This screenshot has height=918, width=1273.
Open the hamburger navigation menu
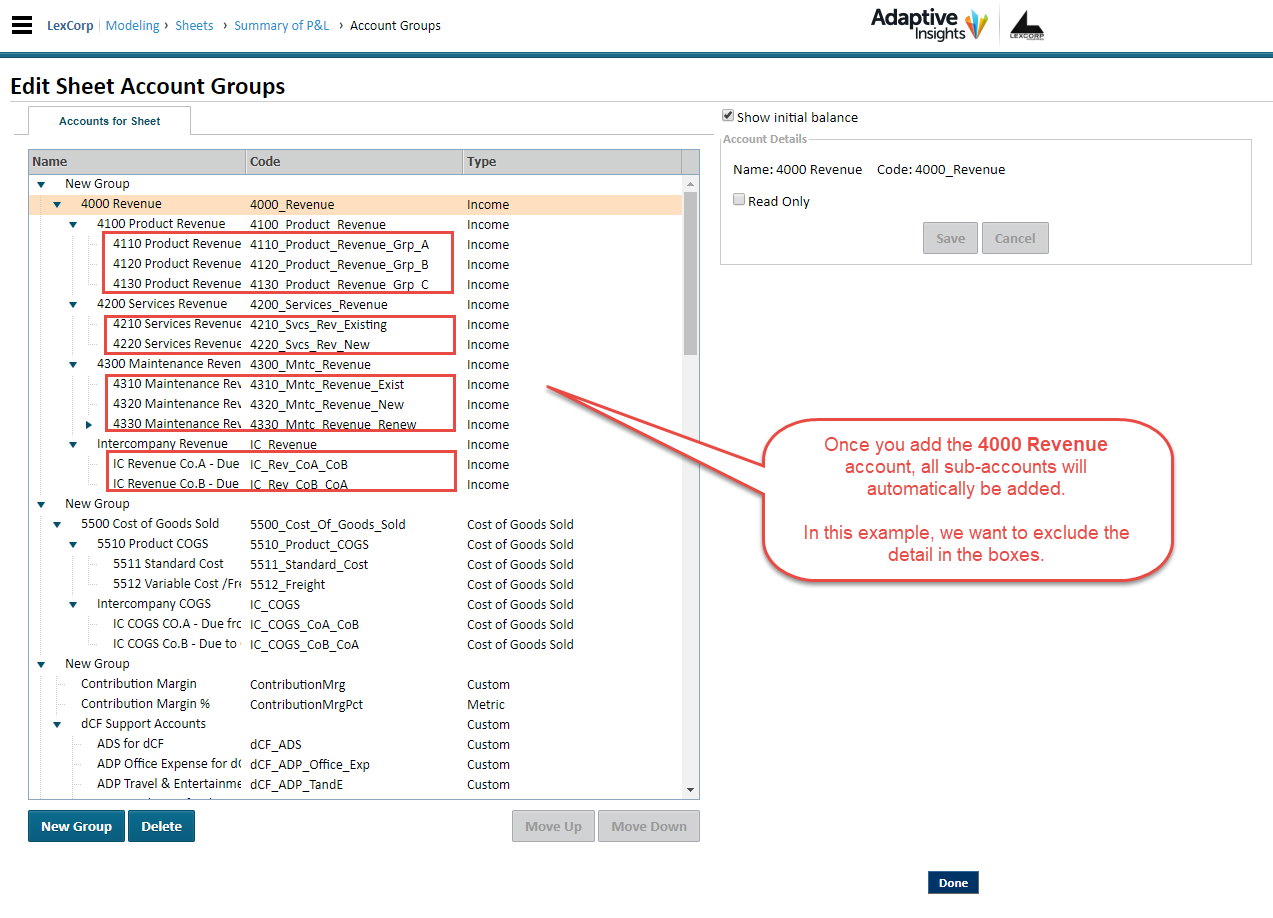pos(22,26)
